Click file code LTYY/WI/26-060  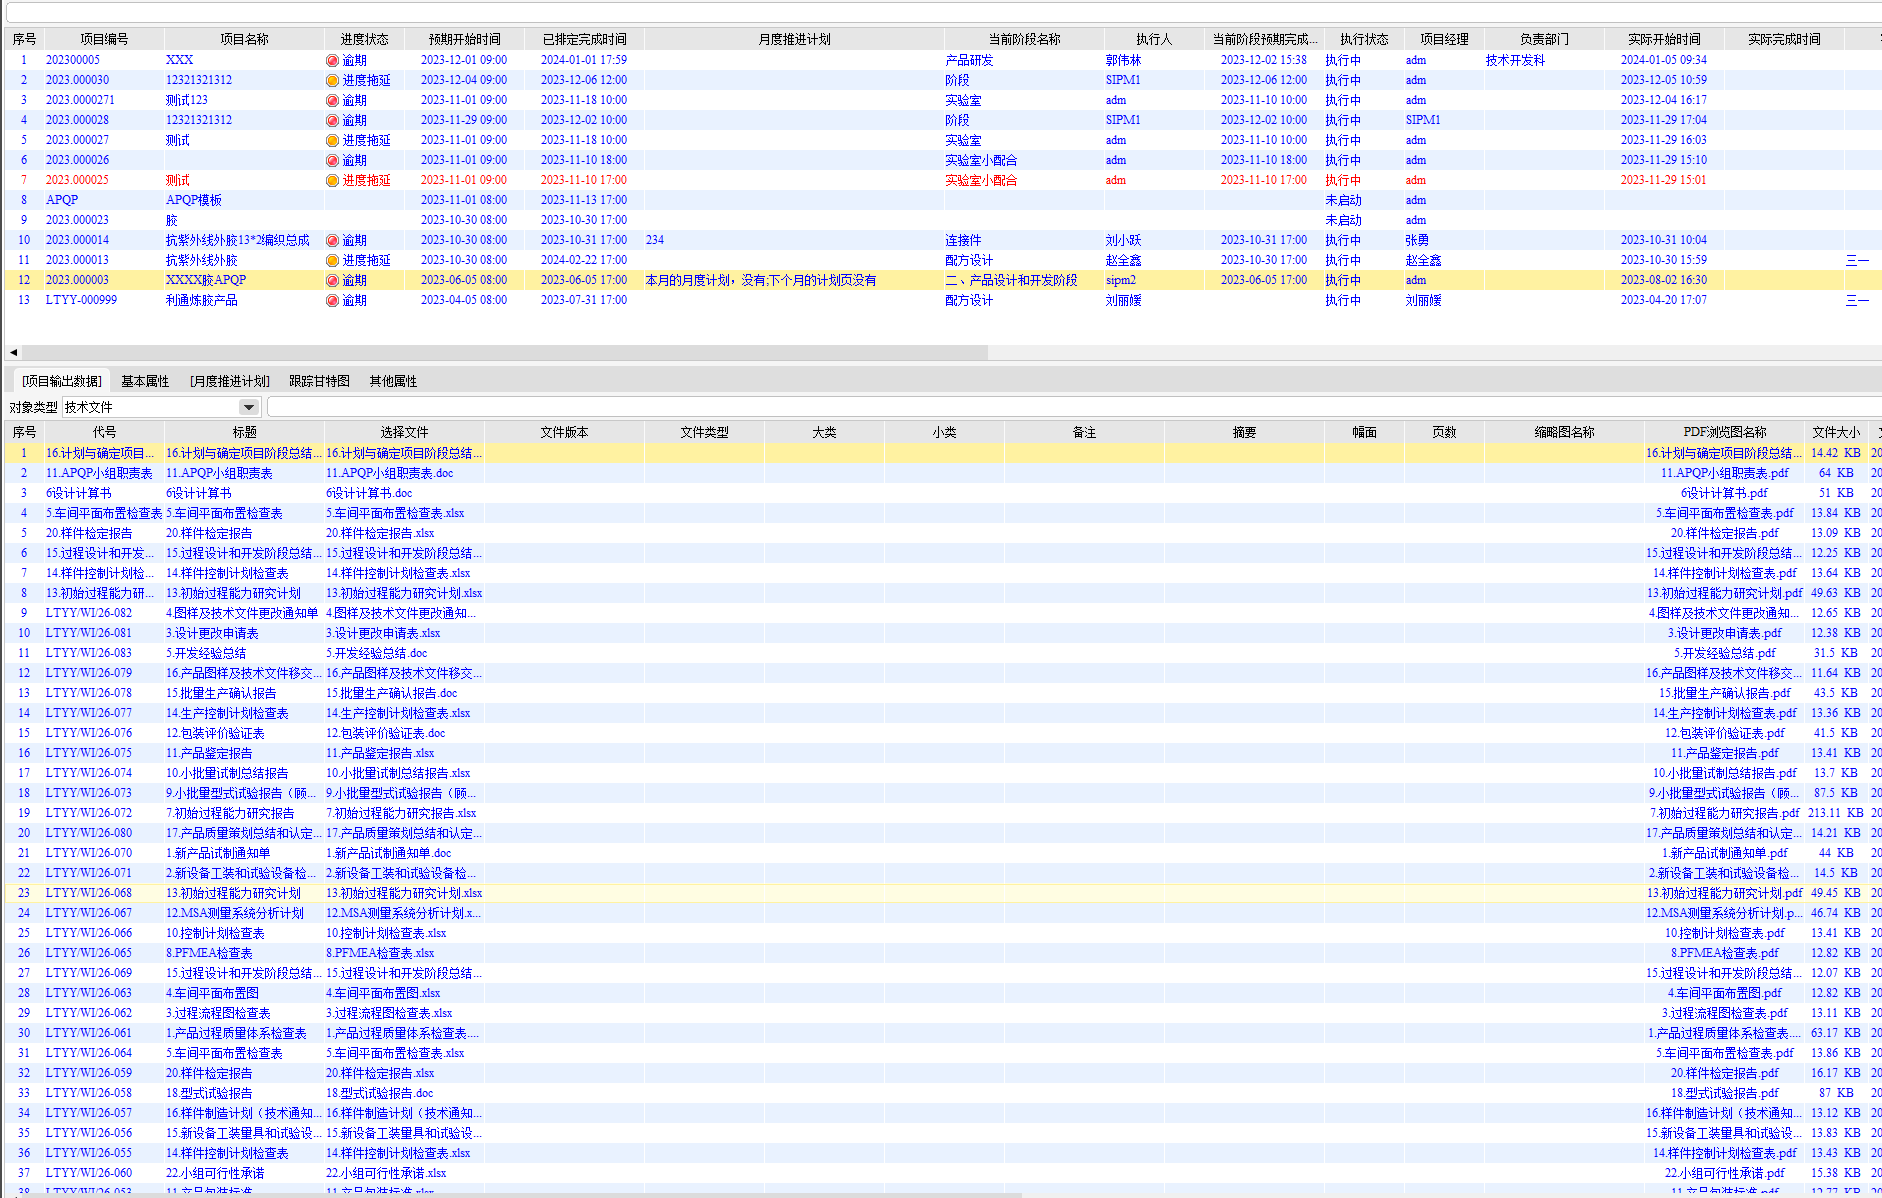[x=89, y=1173]
